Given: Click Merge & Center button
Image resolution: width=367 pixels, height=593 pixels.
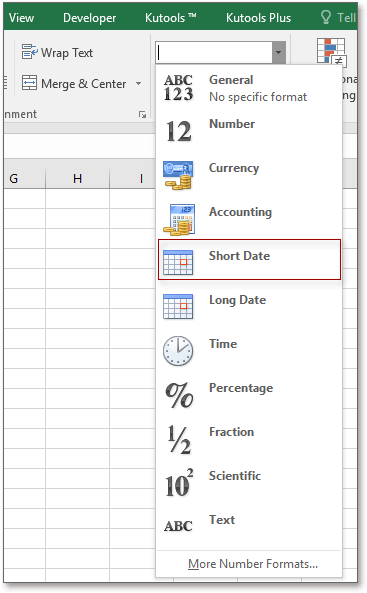Looking at the screenshot, I should [75, 83].
